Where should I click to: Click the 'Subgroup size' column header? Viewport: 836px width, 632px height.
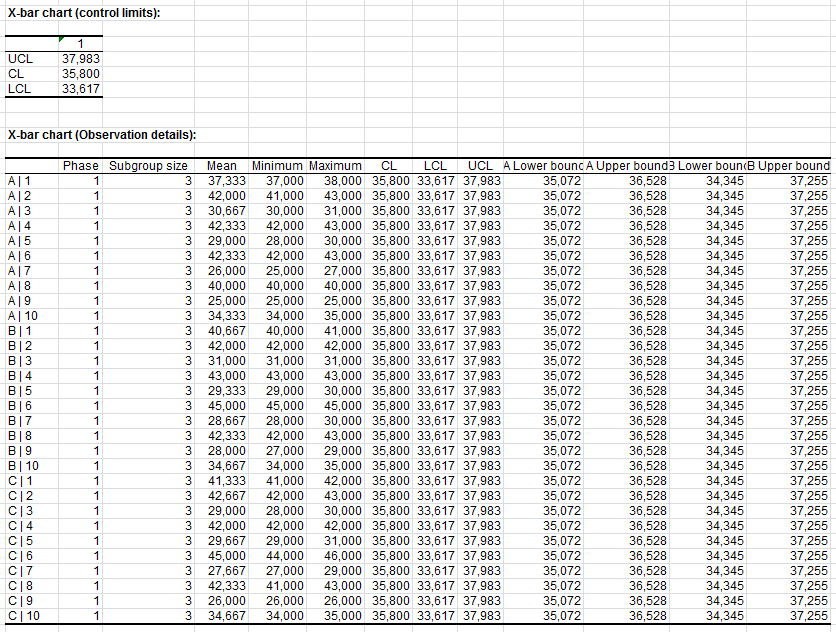148,165
